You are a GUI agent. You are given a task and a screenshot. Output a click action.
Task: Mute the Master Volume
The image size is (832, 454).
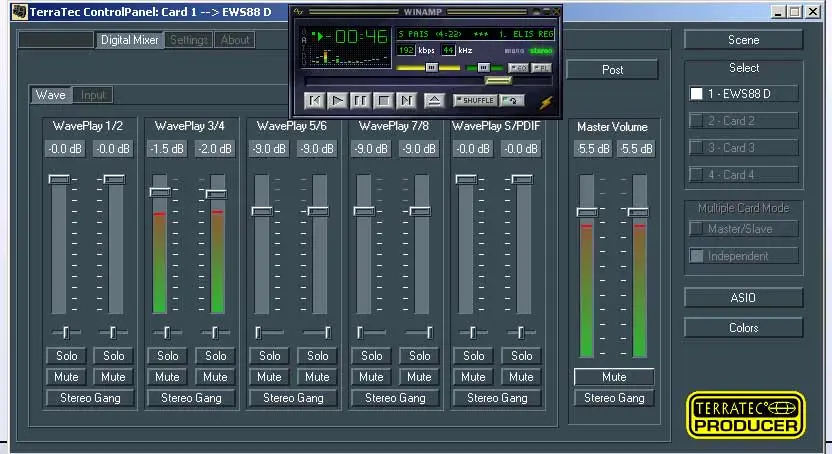coord(614,377)
